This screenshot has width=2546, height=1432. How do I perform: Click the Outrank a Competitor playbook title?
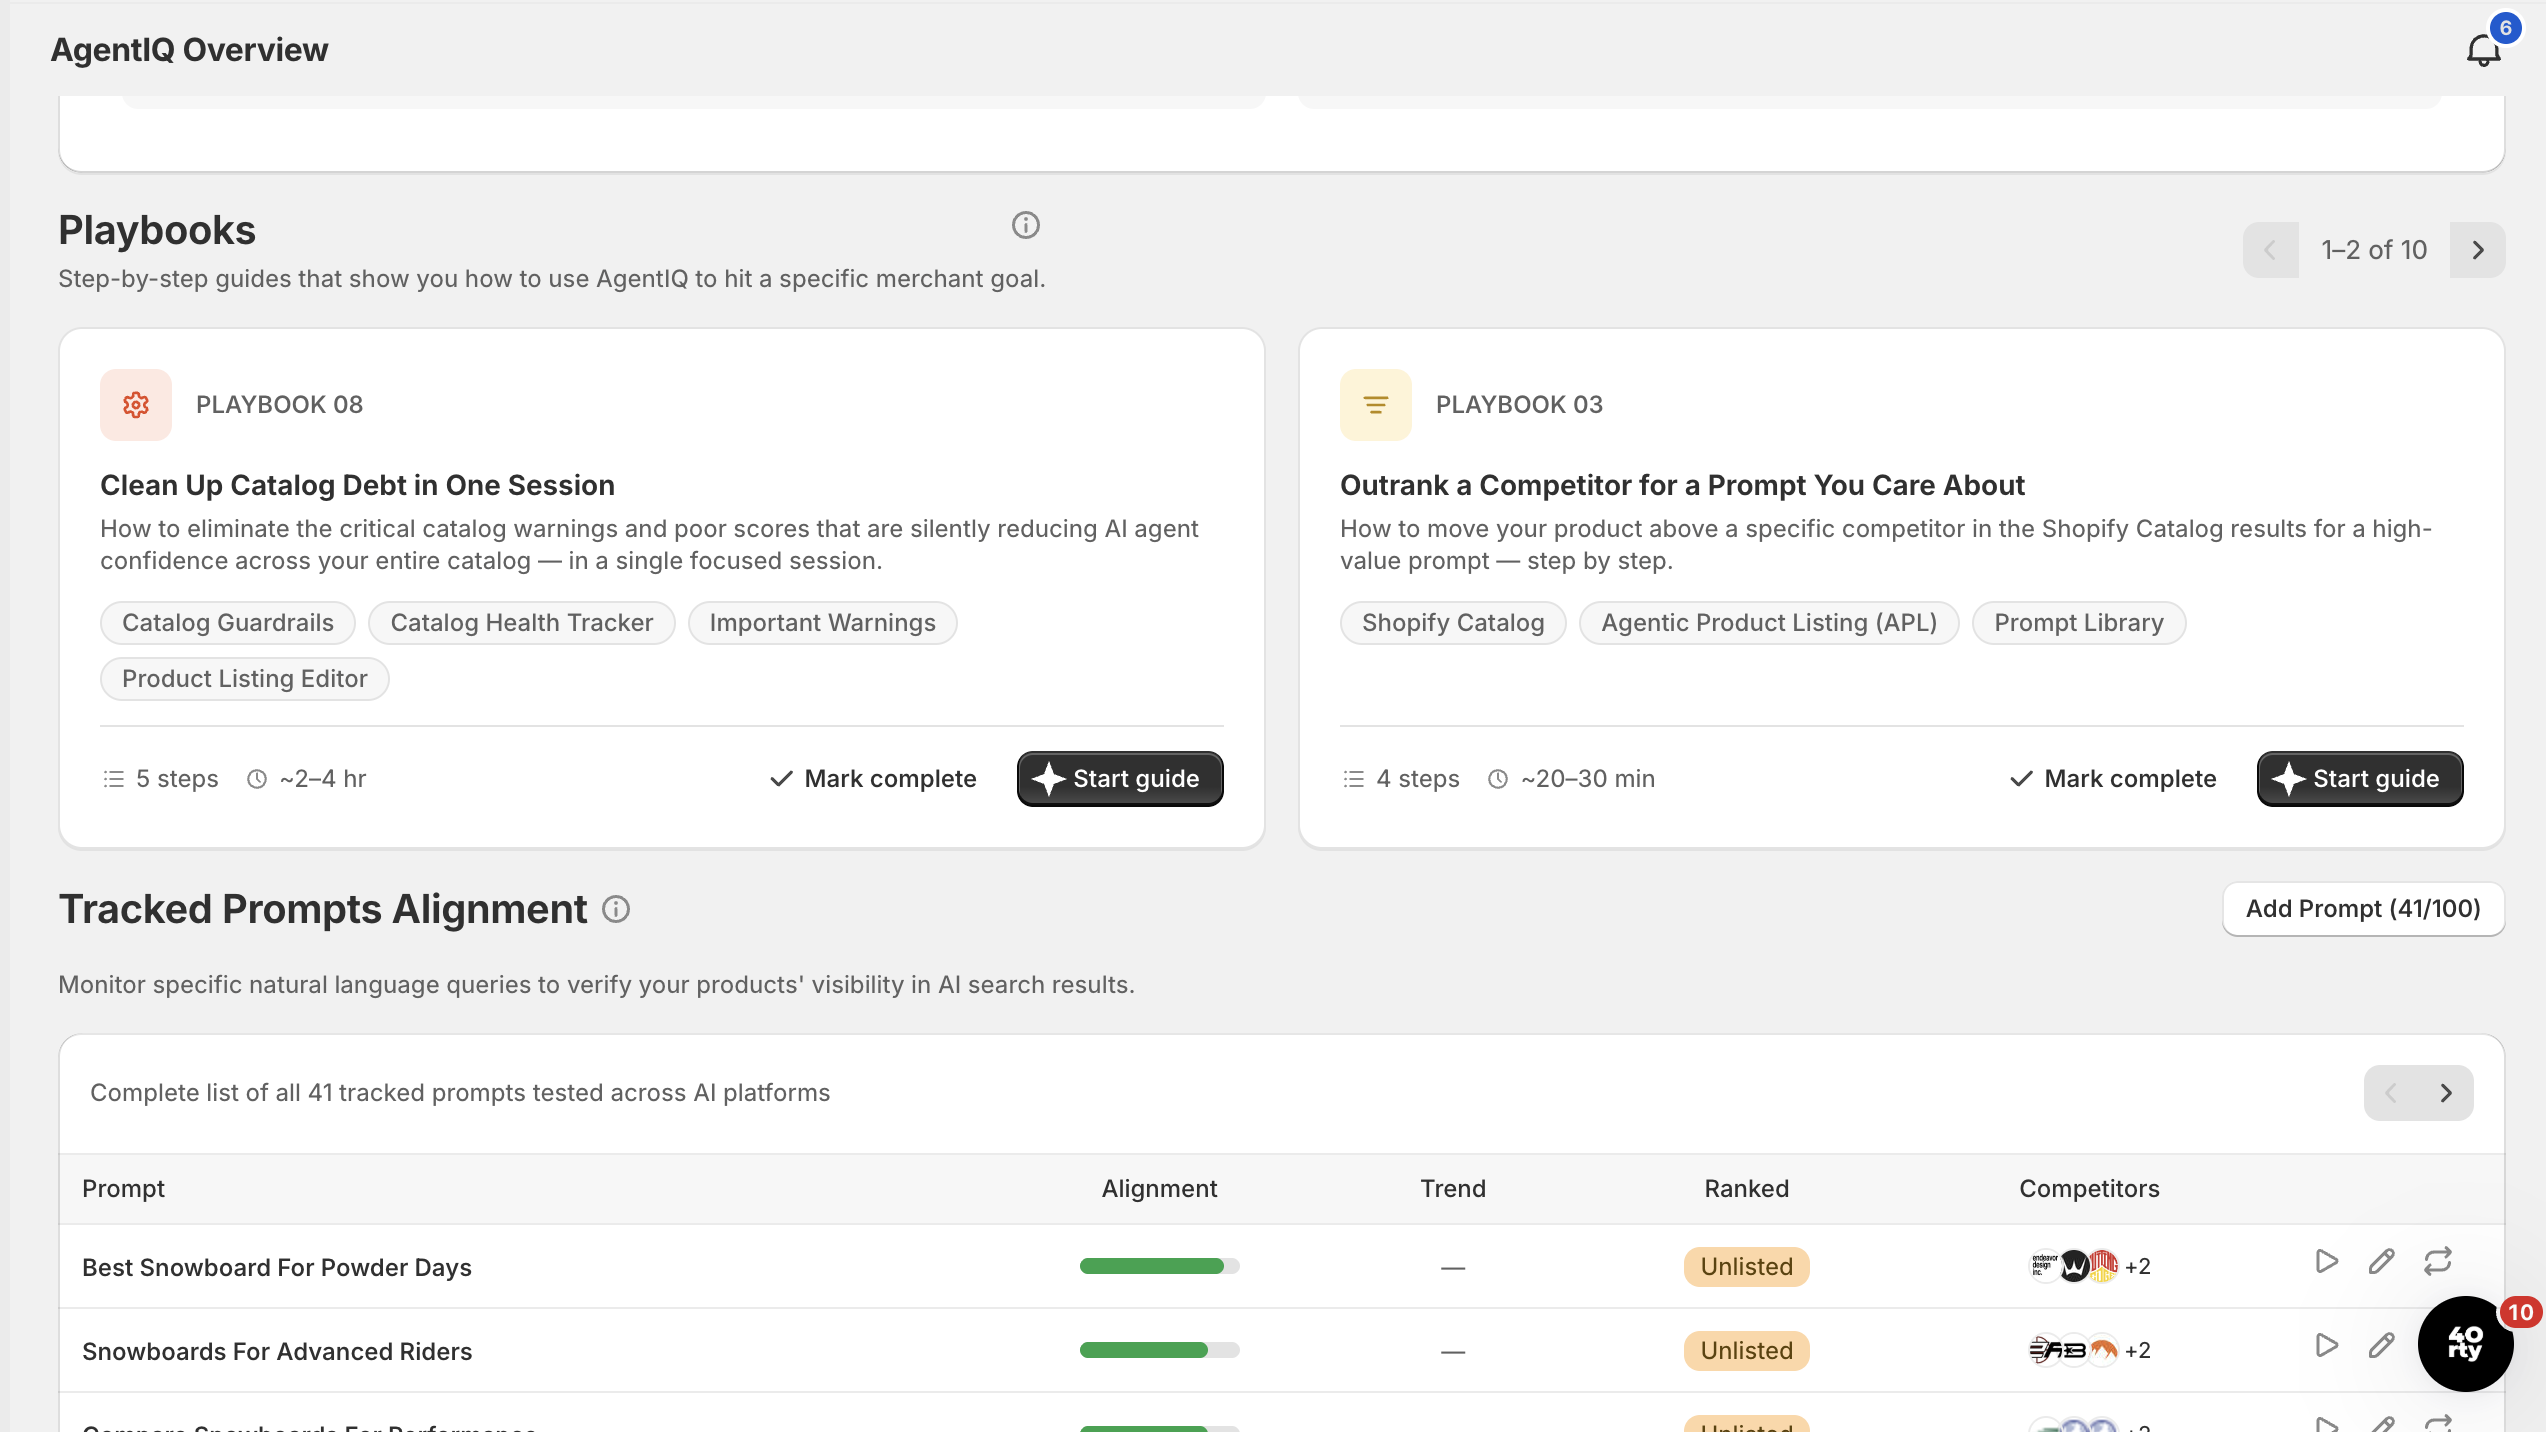pos(1682,486)
